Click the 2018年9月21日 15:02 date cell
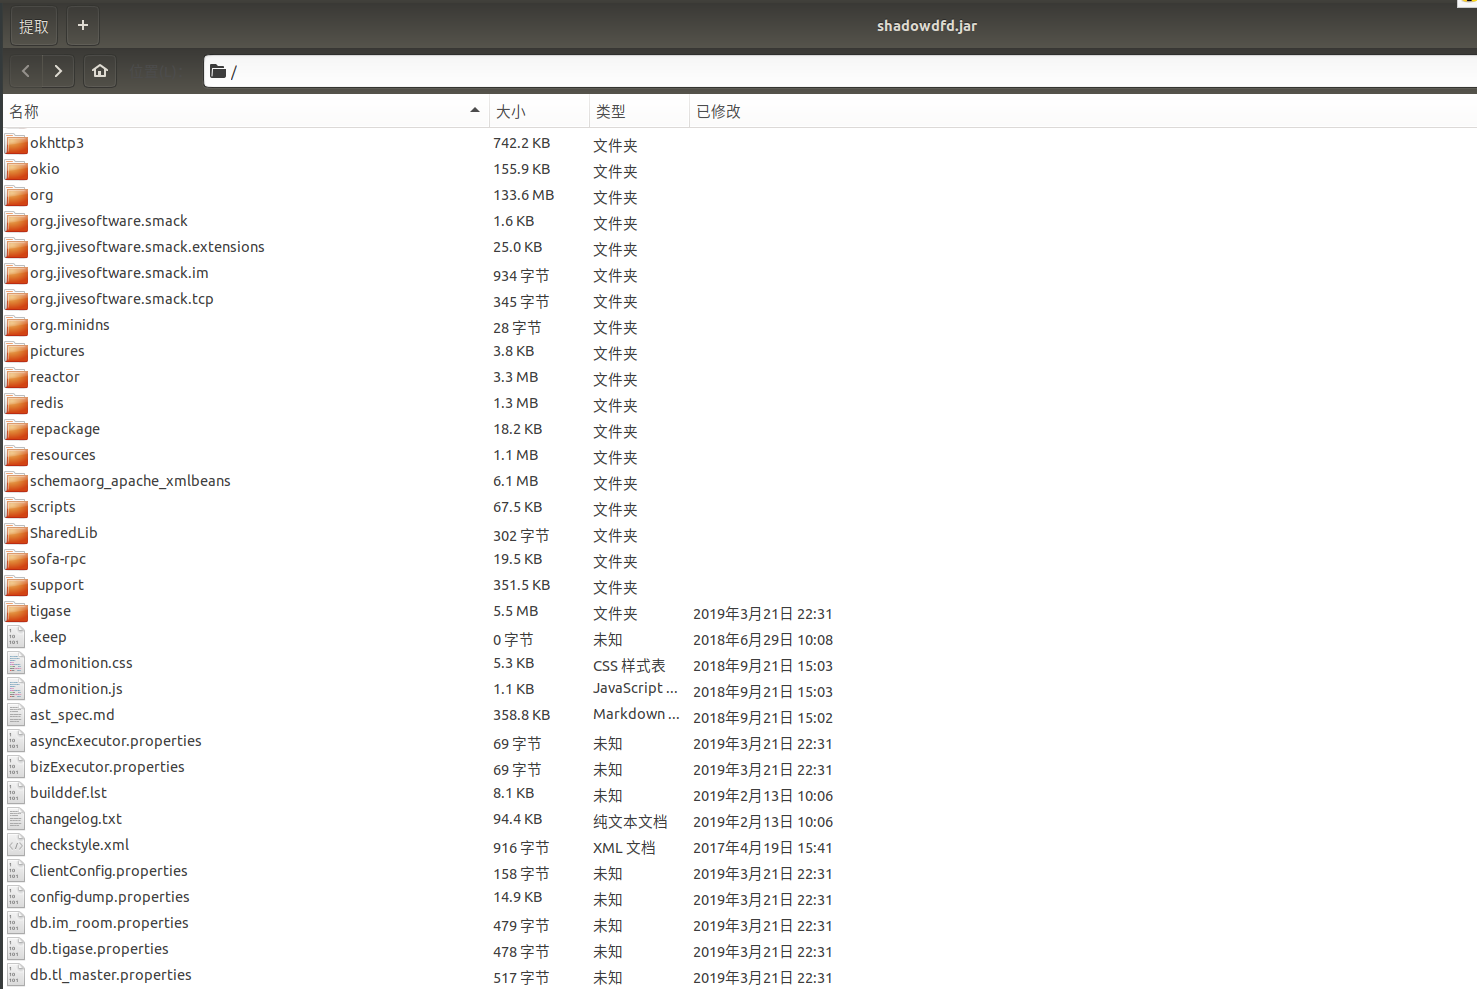This screenshot has height=989, width=1477. click(763, 718)
